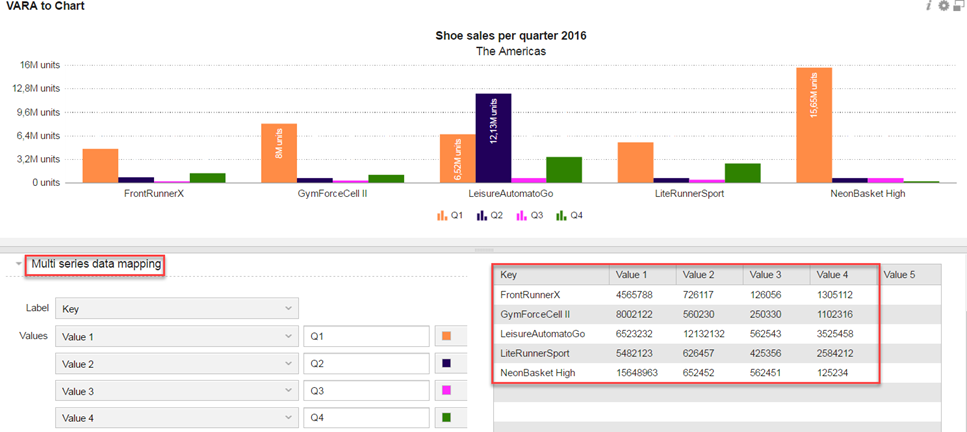Toggle Q3 series in chart legend
967x432 pixels.
pos(527,215)
